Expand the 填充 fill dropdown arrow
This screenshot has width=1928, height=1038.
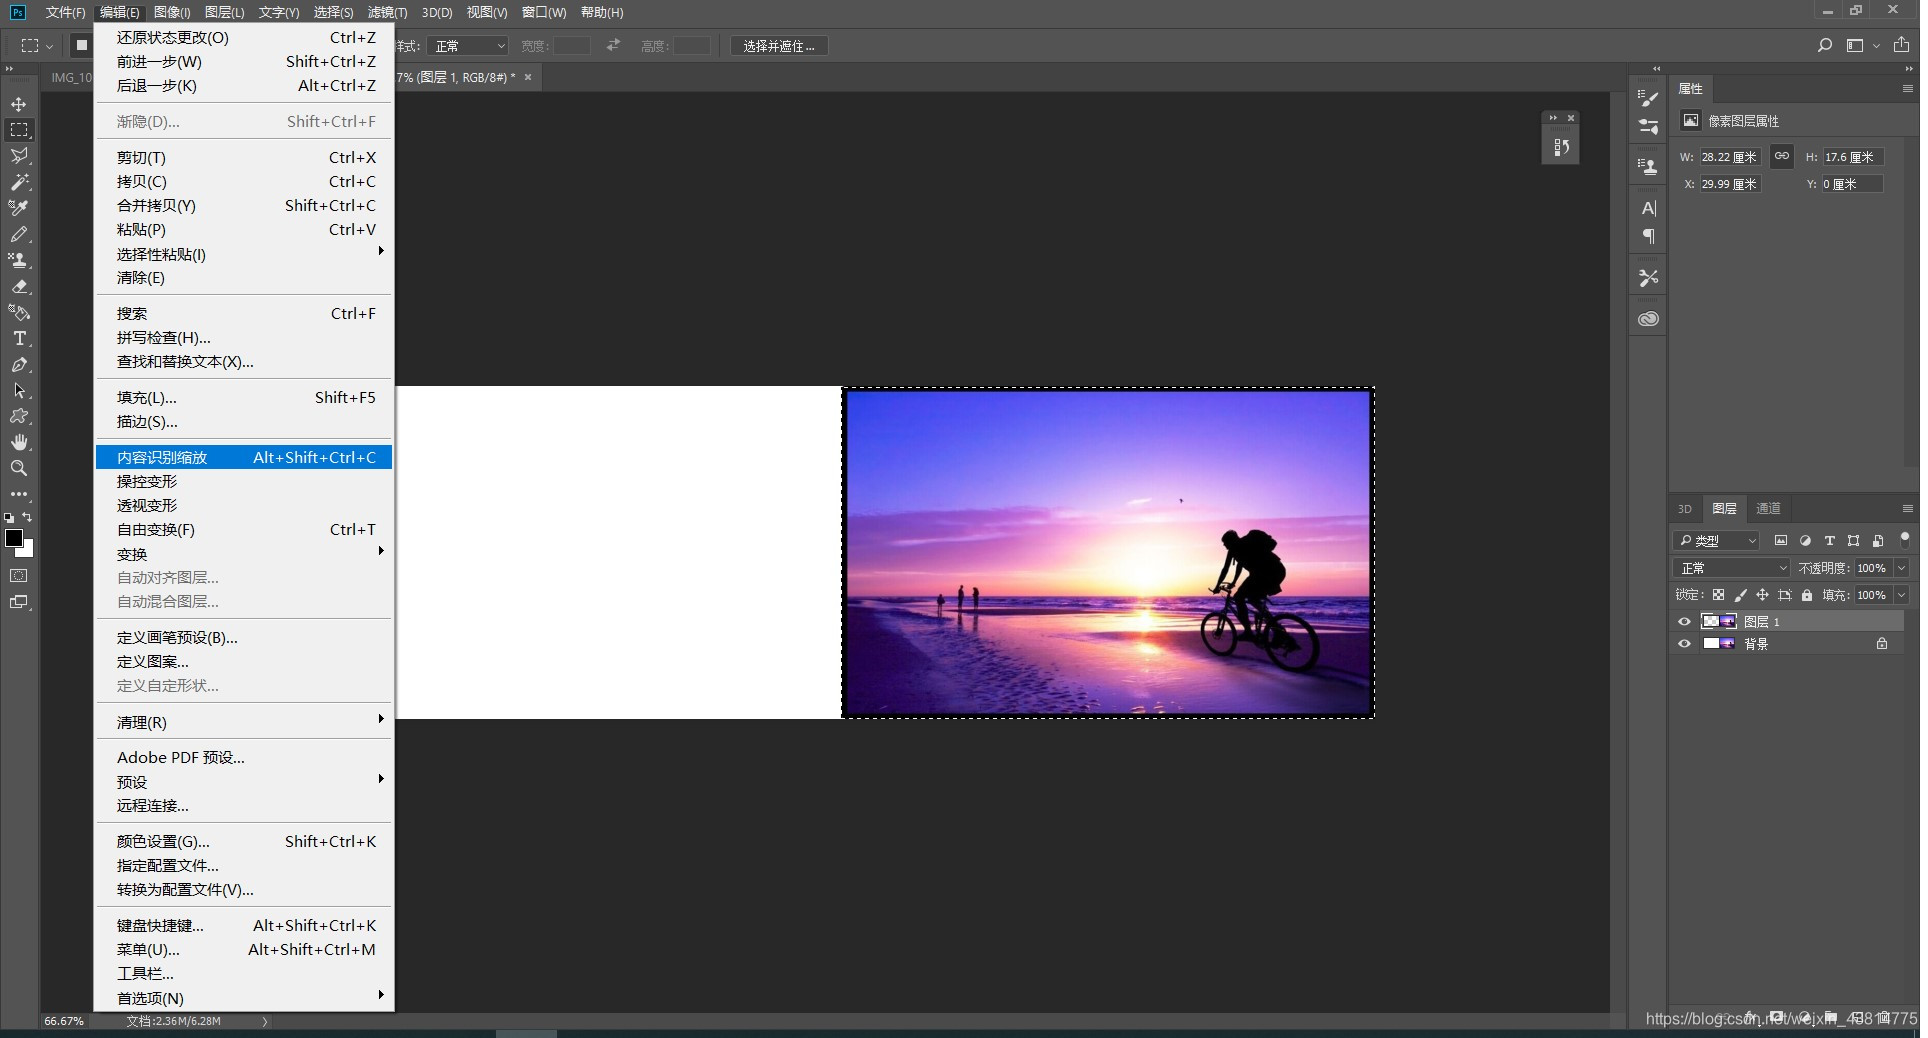(x=1902, y=595)
